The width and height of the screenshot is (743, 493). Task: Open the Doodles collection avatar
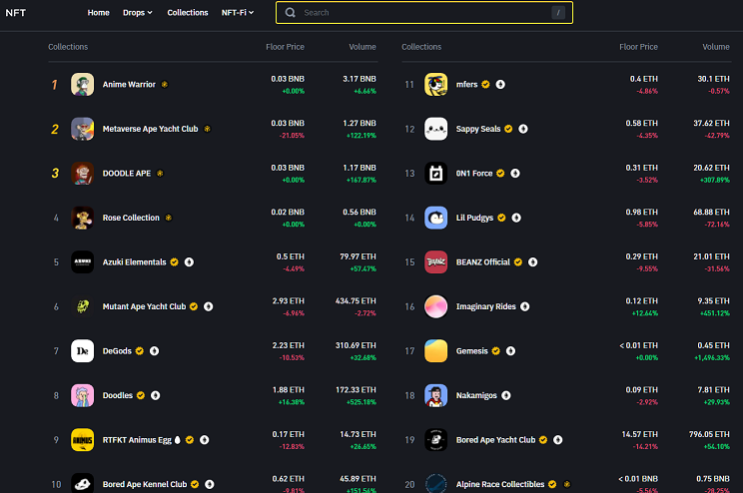pos(82,395)
